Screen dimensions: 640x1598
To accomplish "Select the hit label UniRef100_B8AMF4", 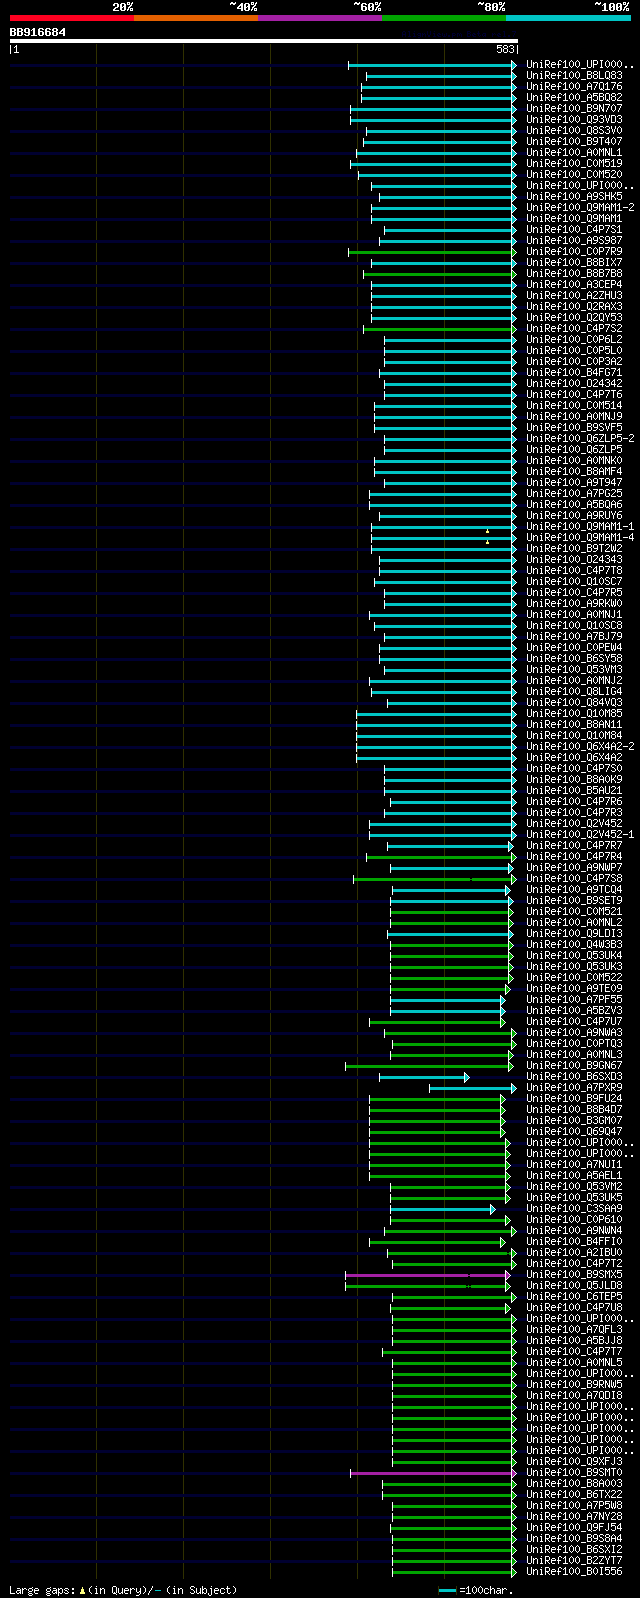I will (x=574, y=471).
